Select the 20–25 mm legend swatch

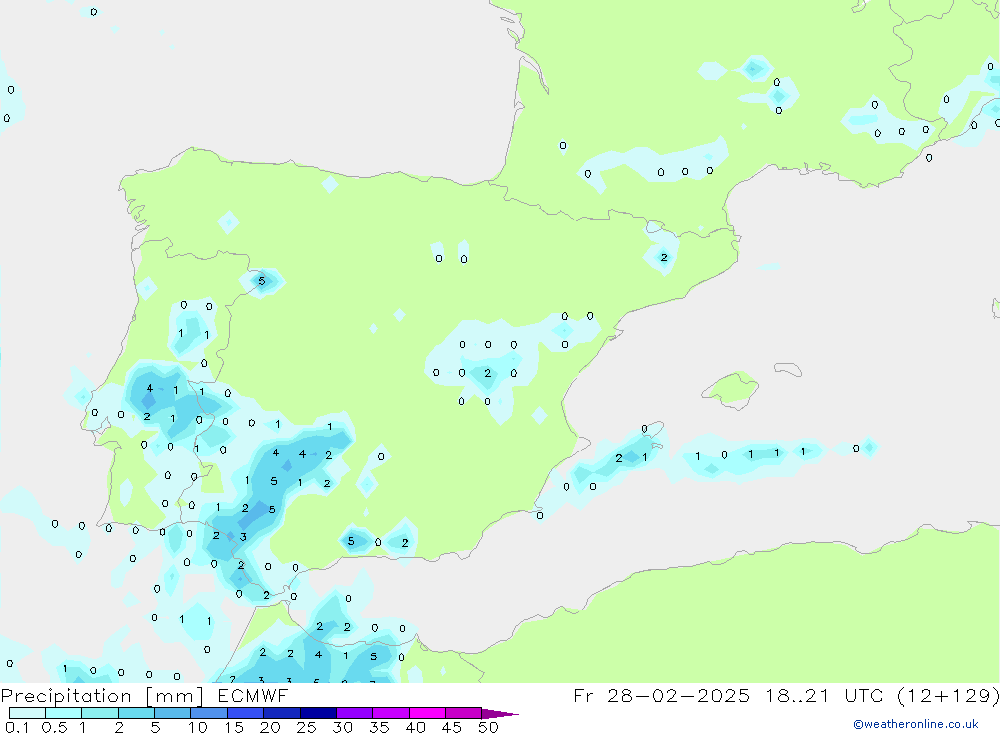point(282,713)
